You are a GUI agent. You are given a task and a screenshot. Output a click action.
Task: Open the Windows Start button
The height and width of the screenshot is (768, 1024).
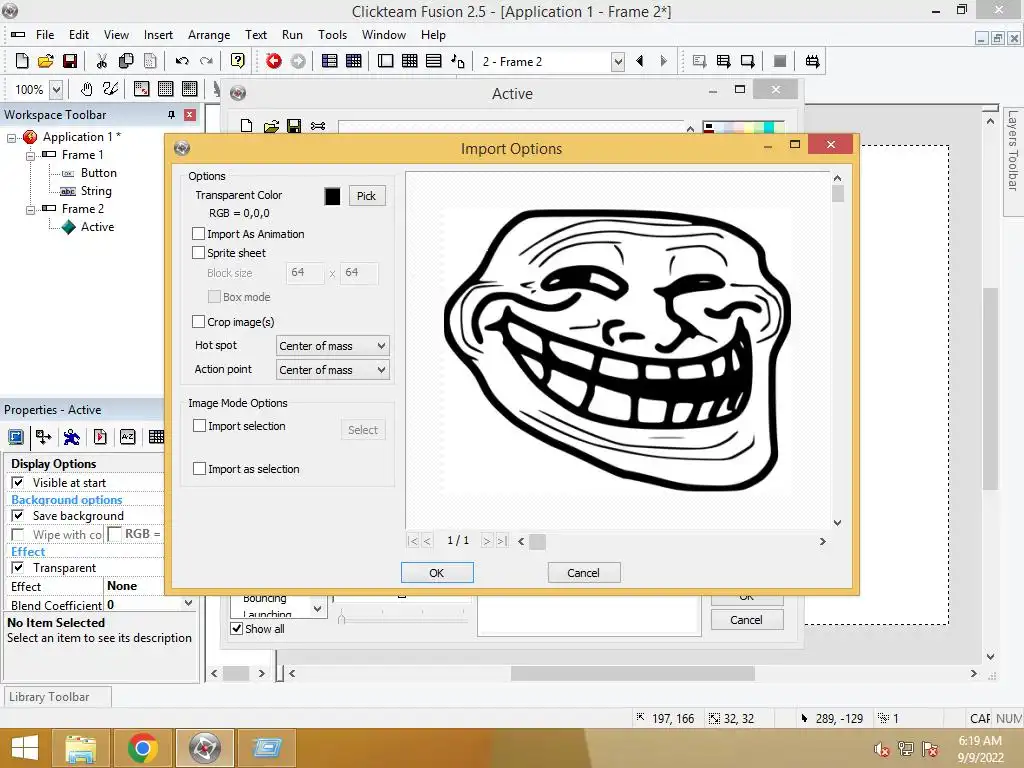tap(24, 748)
